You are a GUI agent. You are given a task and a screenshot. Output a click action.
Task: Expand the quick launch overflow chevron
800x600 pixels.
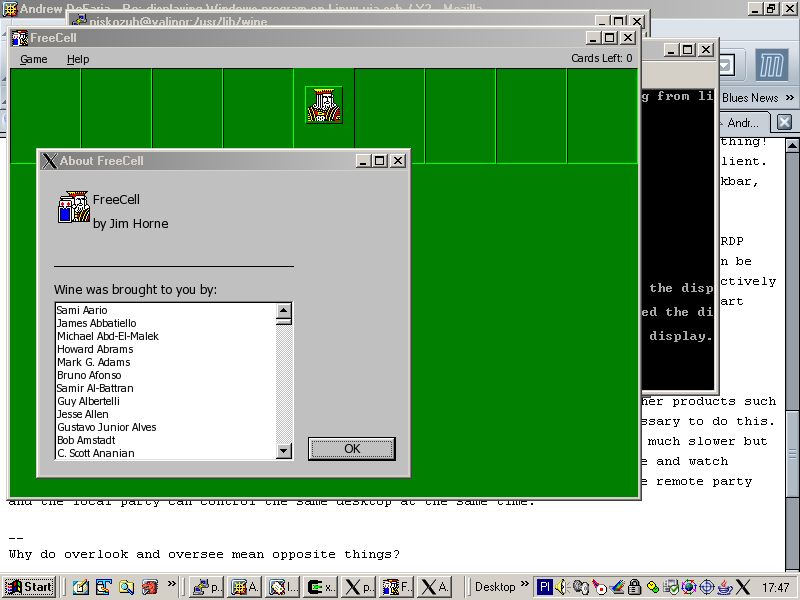coord(171,584)
